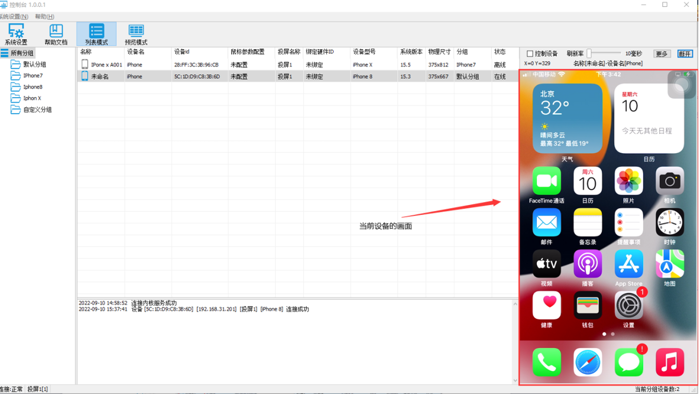Open FaceTime app on mirrored phone

coord(547,181)
